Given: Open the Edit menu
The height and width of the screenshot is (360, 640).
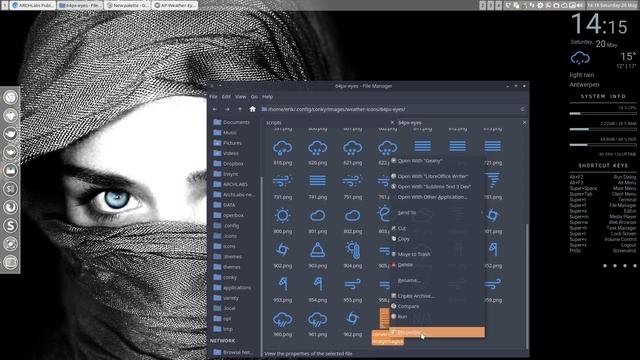Looking at the screenshot, I should coord(227,97).
